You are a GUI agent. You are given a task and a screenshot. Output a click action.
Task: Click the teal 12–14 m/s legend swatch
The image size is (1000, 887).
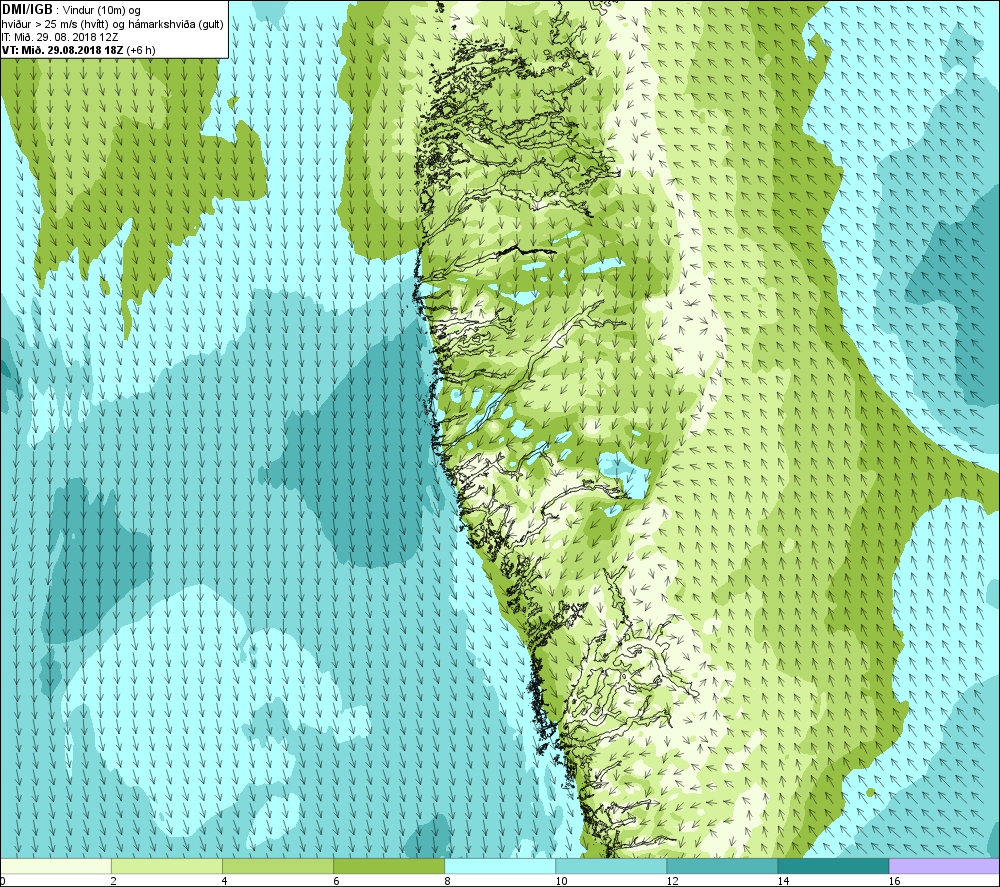722,866
